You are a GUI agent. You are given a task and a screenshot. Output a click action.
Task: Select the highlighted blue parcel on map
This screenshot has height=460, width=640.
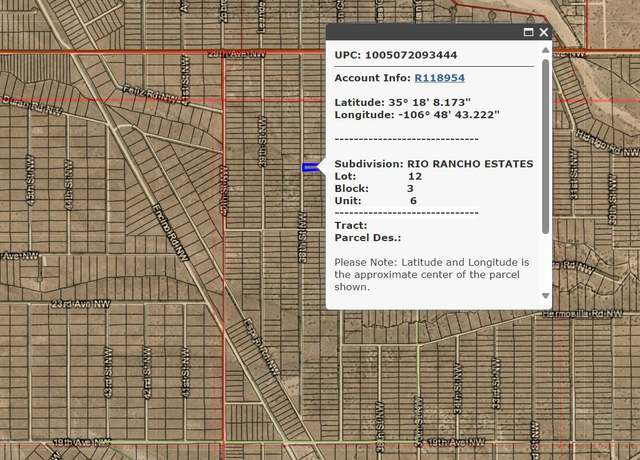310,167
